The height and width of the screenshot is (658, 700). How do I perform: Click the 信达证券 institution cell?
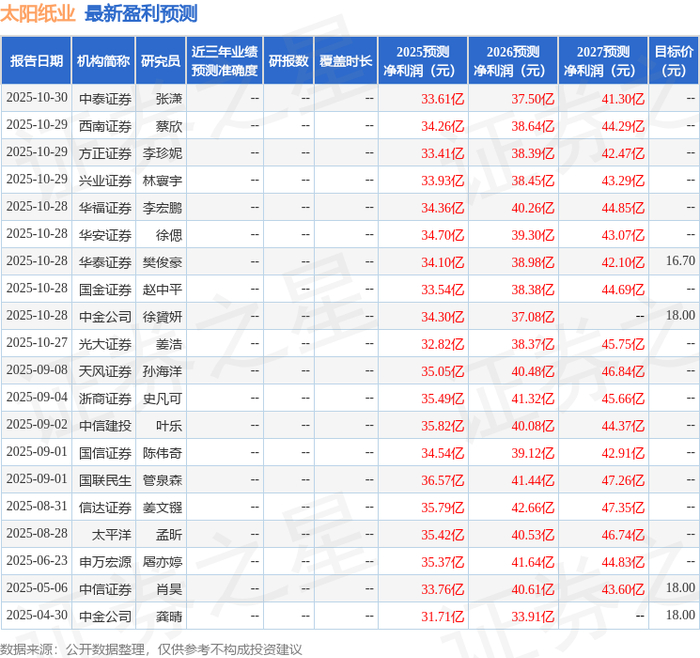[x=105, y=507]
